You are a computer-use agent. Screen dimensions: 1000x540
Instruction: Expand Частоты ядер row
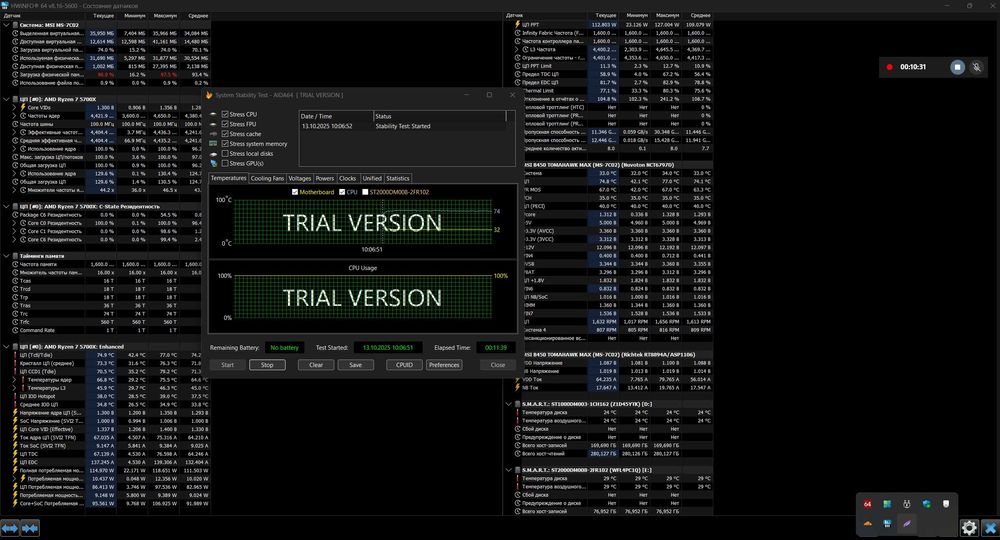click(x=15, y=115)
